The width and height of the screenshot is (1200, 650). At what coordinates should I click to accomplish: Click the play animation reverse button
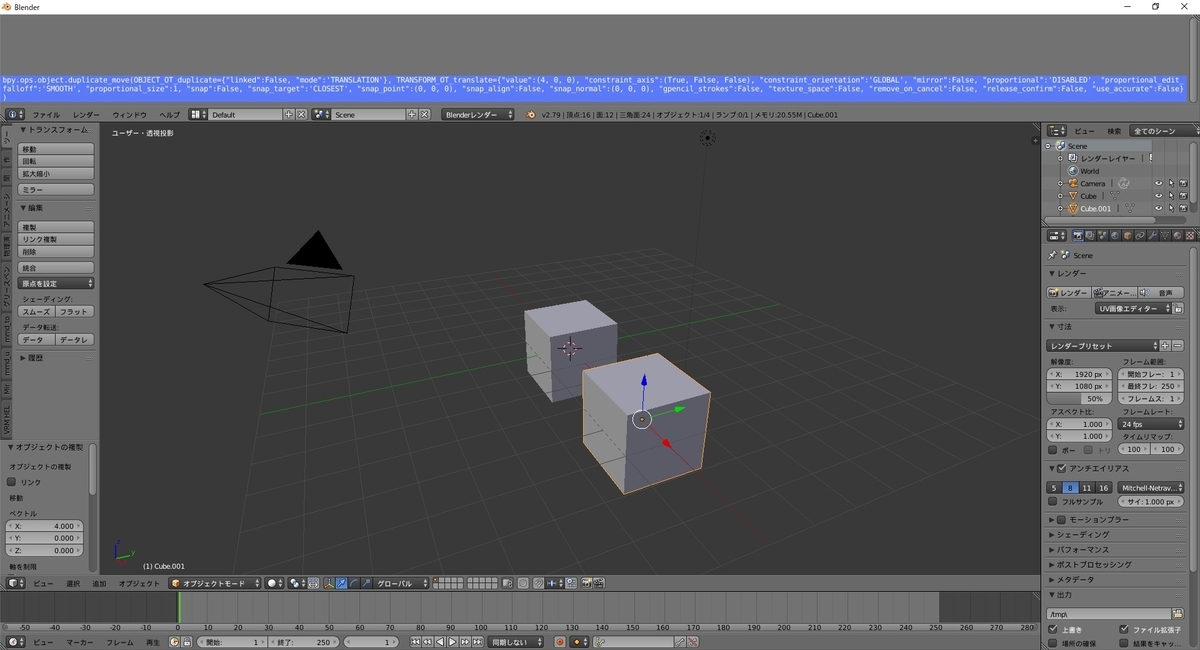pyautogui.click(x=440, y=642)
